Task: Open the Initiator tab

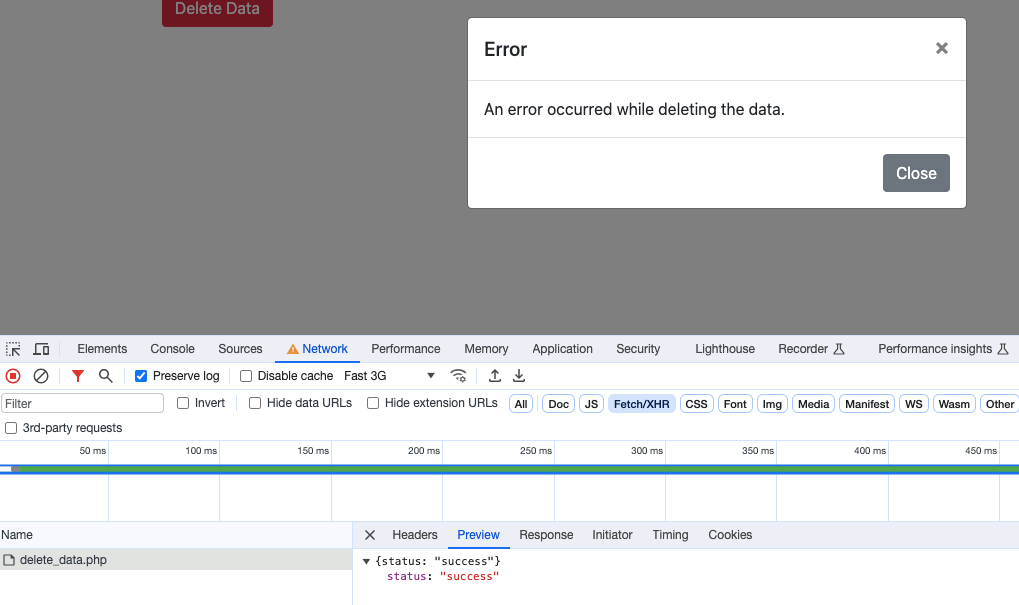Action: click(612, 535)
